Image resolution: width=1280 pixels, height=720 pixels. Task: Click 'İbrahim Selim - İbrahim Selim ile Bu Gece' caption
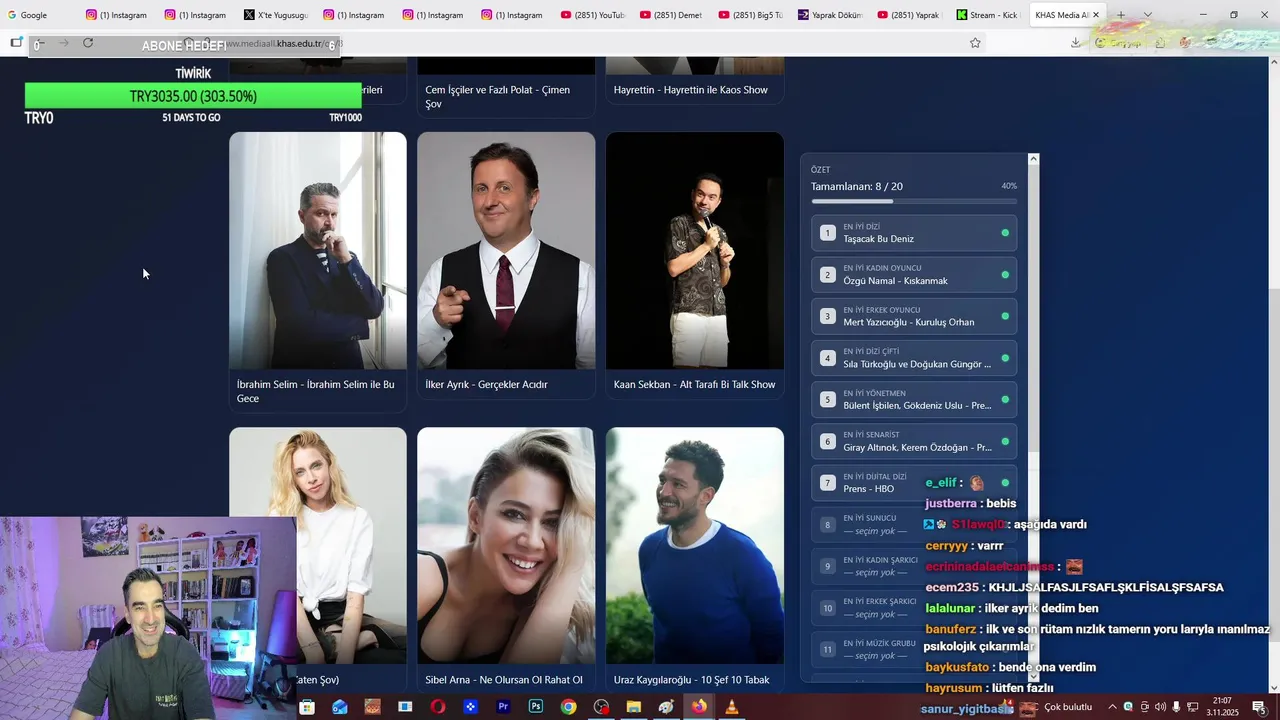[x=316, y=391]
